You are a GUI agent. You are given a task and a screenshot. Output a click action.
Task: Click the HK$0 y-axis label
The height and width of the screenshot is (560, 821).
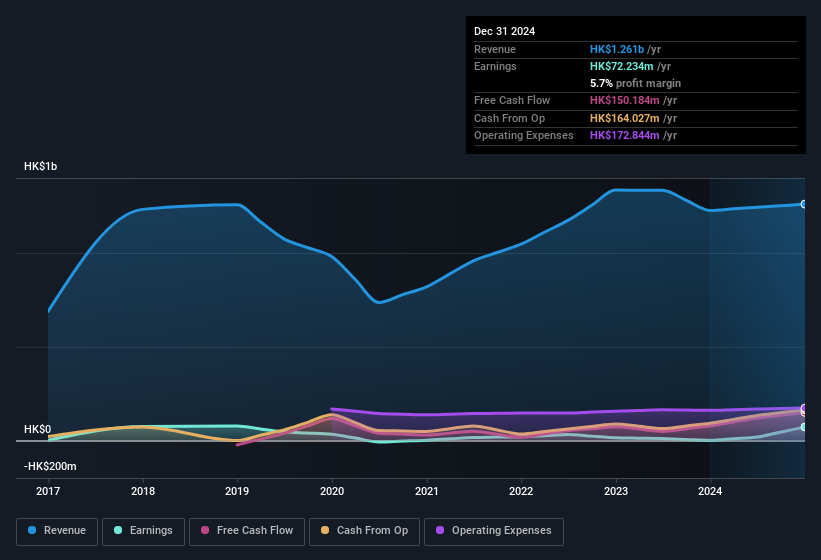tap(38, 429)
